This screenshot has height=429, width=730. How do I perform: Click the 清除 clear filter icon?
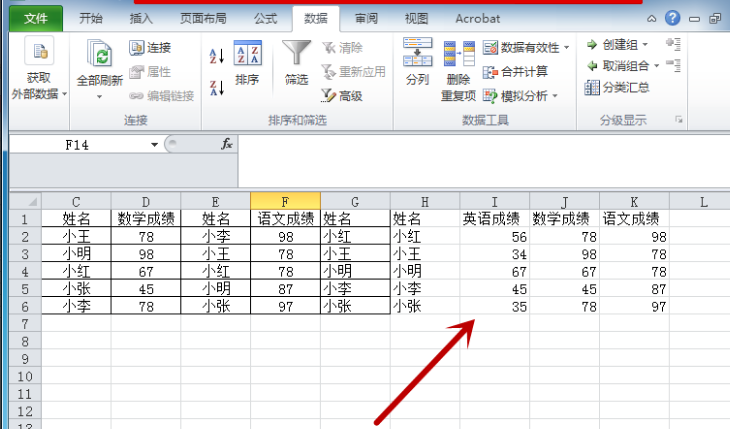click(329, 48)
